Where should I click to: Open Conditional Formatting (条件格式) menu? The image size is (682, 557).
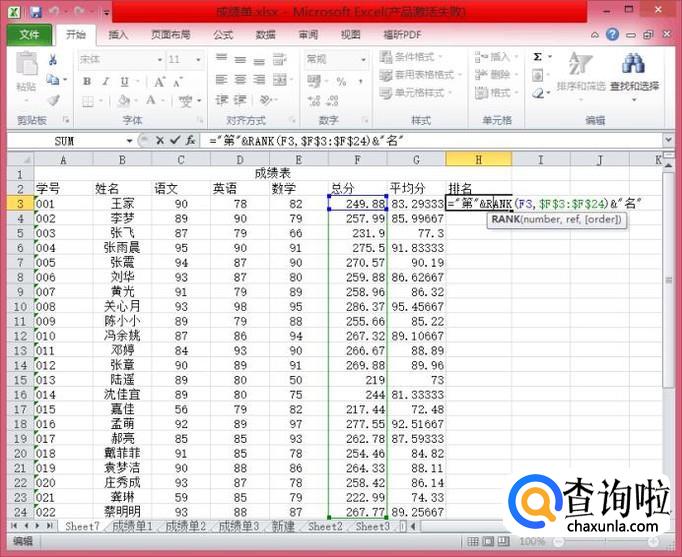411,57
